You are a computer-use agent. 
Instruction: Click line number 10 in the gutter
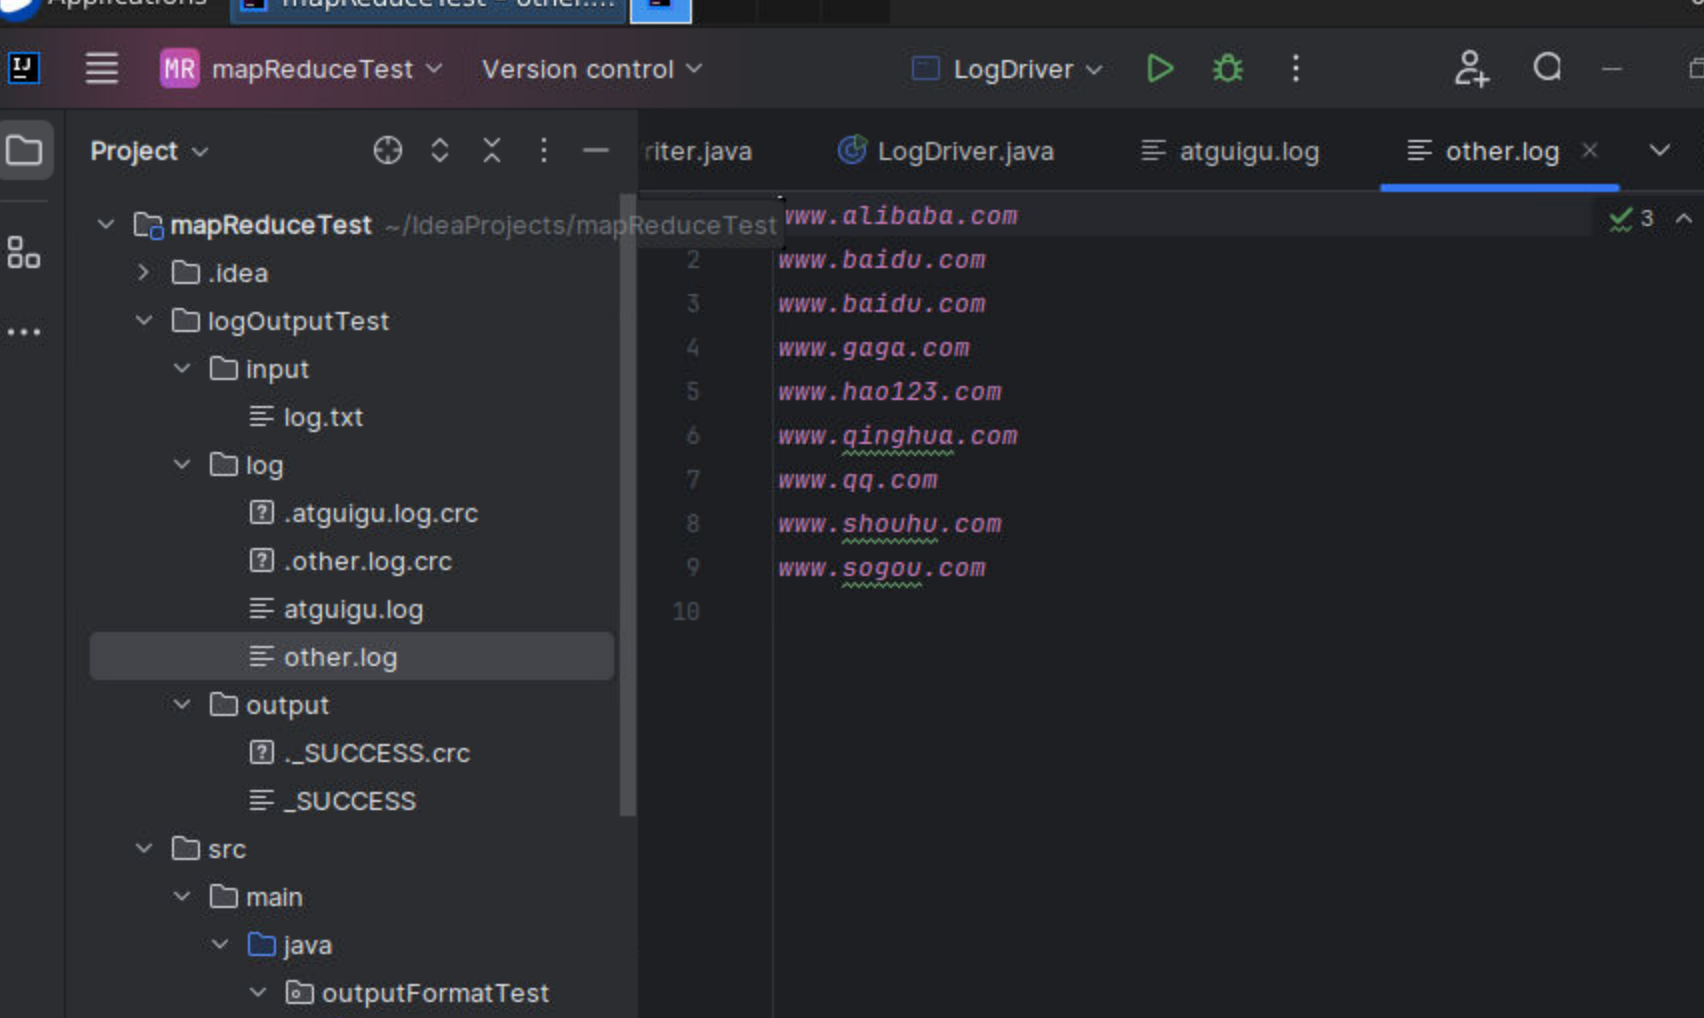tap(686, 611)
